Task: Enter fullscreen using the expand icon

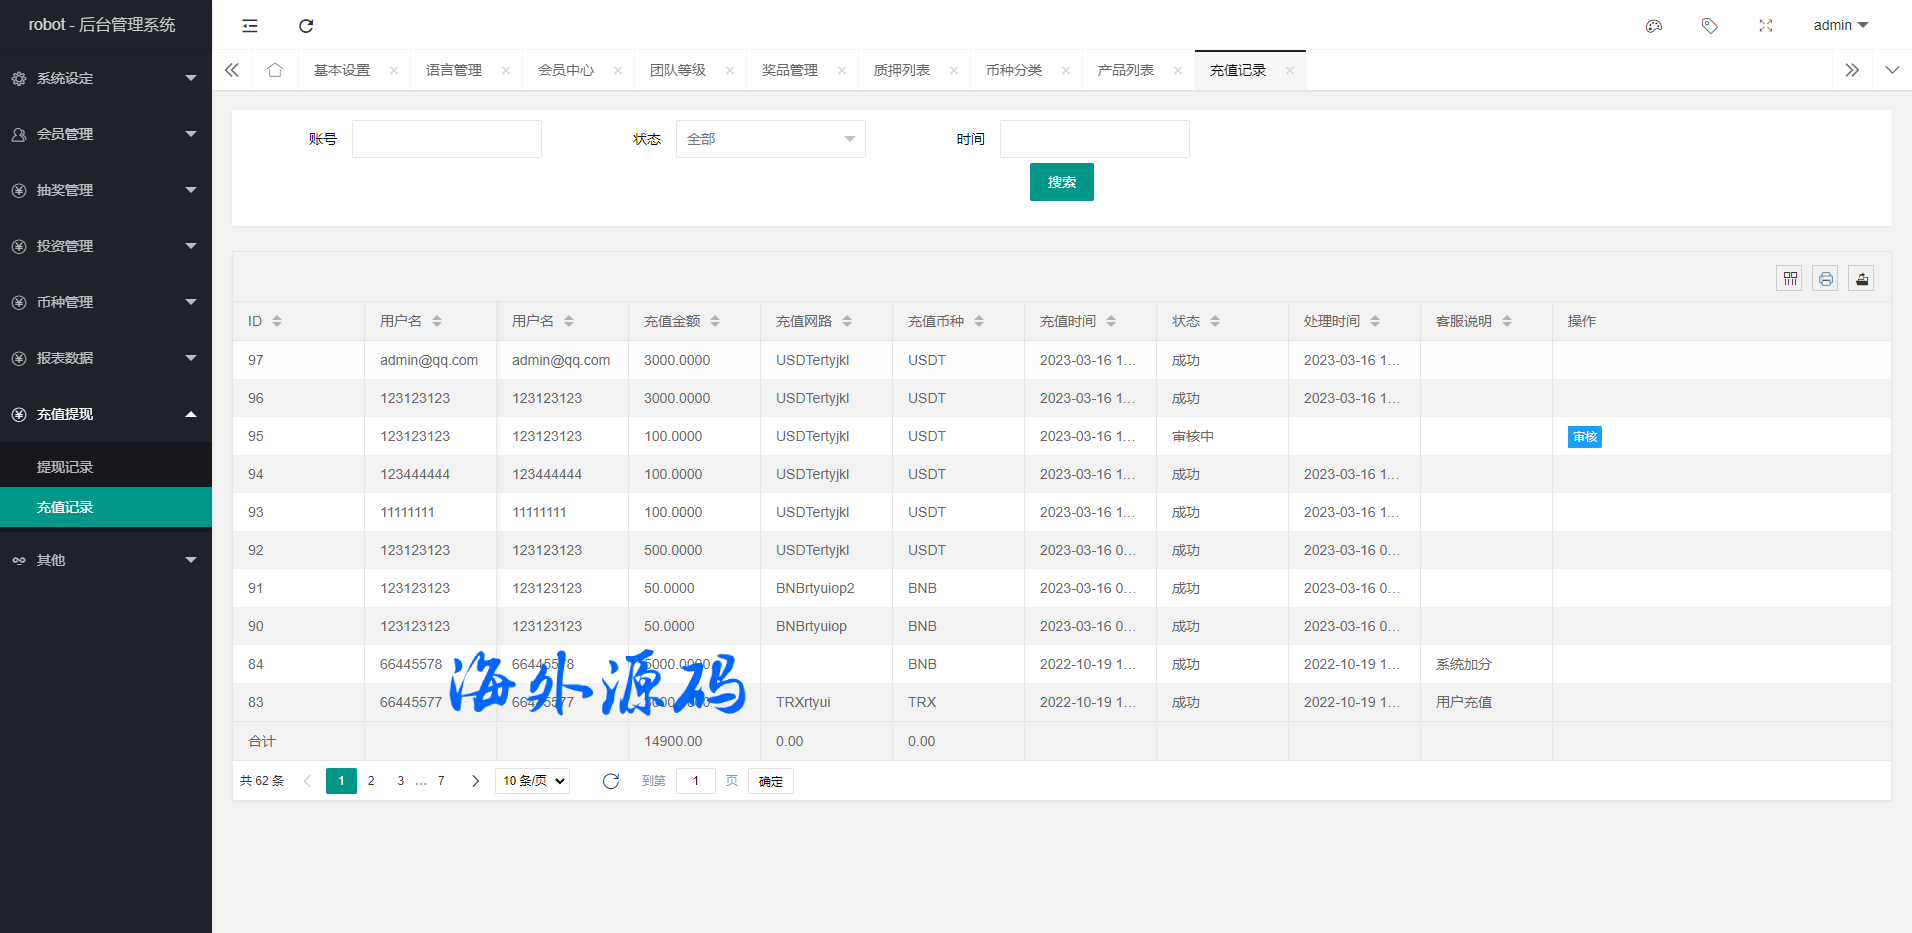Action: tap(1766, 26)
